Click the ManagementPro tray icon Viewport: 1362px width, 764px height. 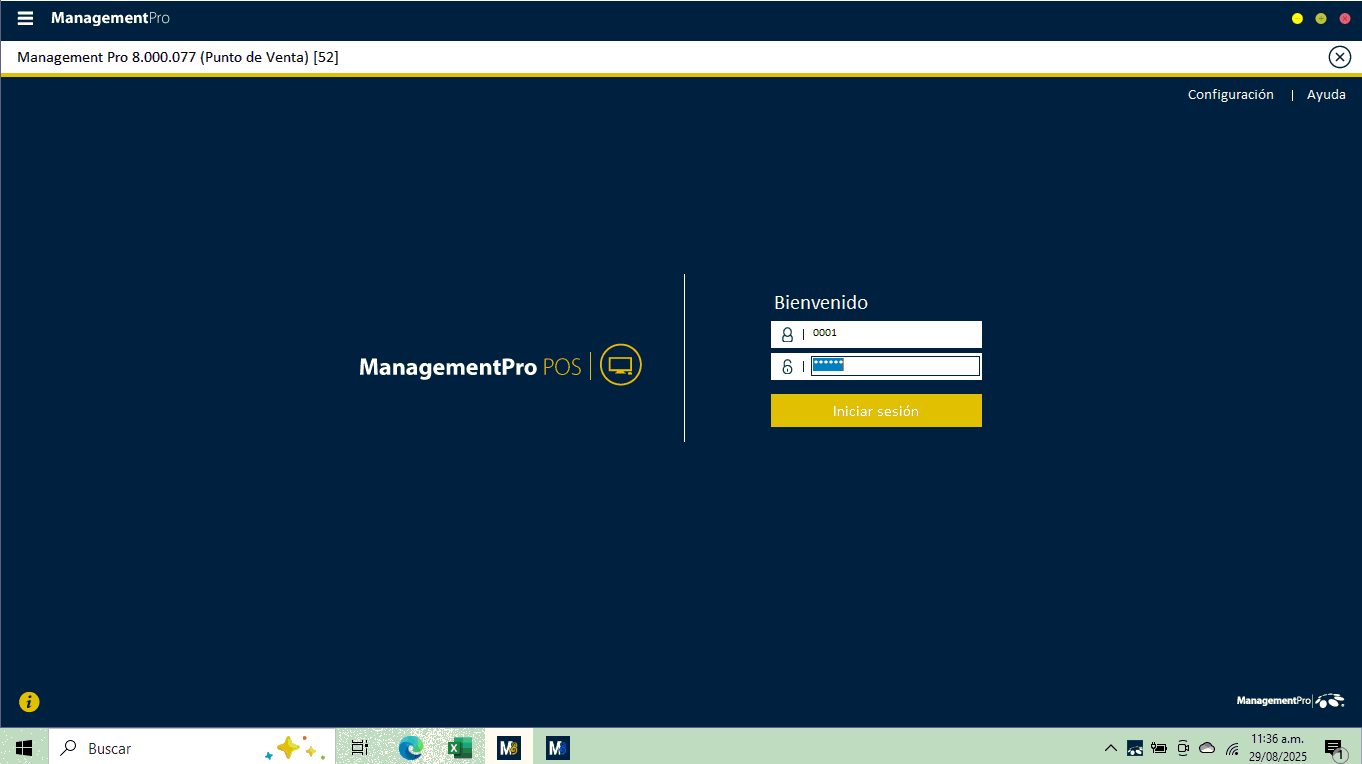[x=1135, y=748]
